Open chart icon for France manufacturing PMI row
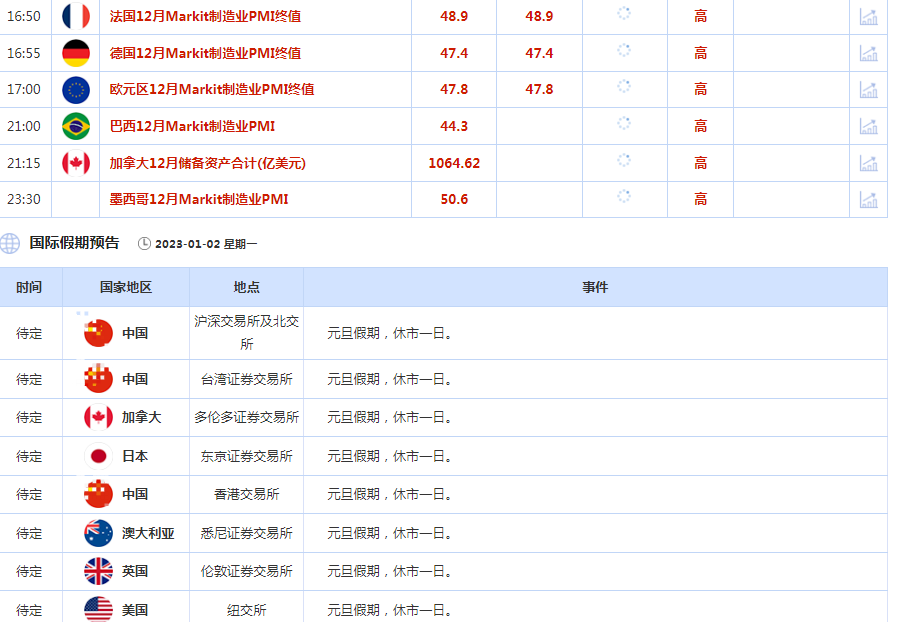The image size is (903, 622). pos(868,17)
